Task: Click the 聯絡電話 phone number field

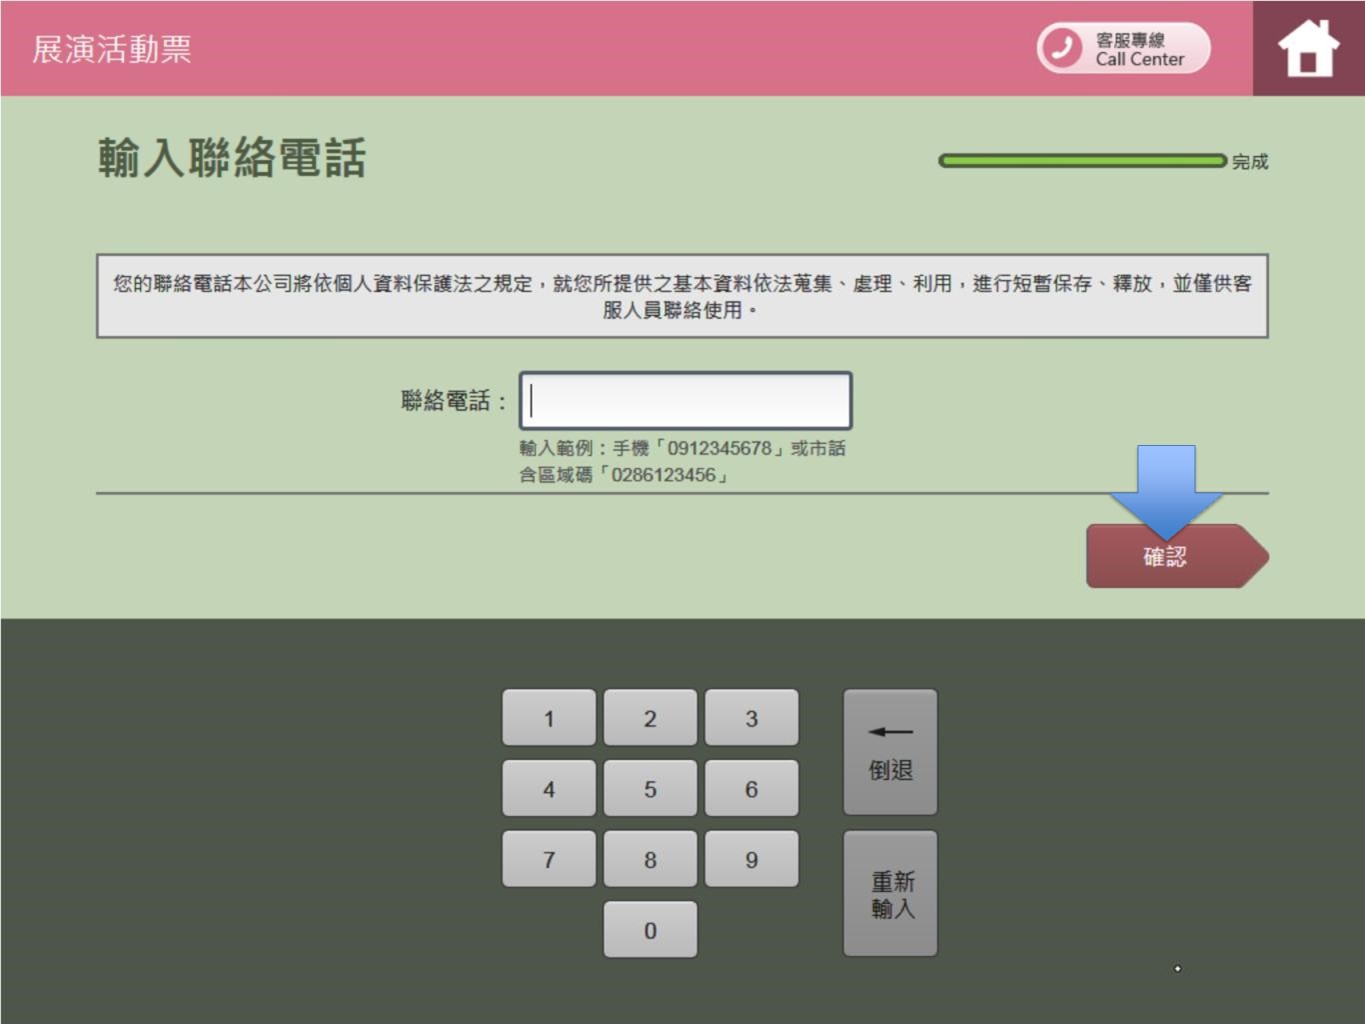Action: click(685, 401)
